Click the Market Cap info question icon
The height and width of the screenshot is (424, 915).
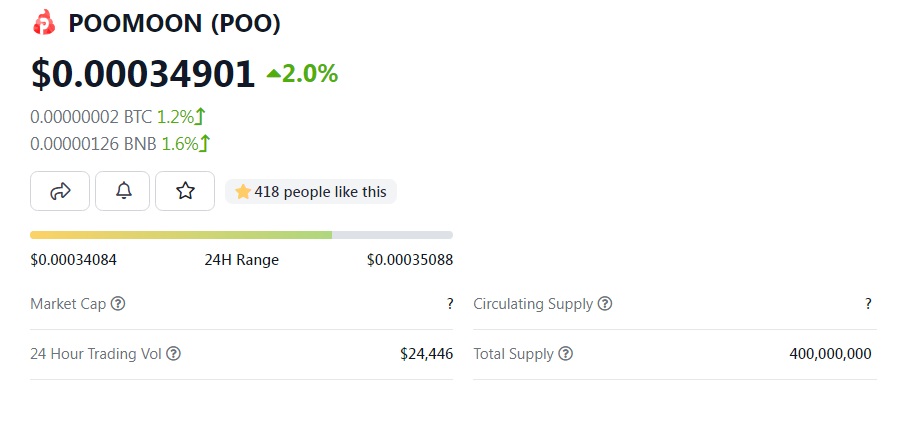118,304
